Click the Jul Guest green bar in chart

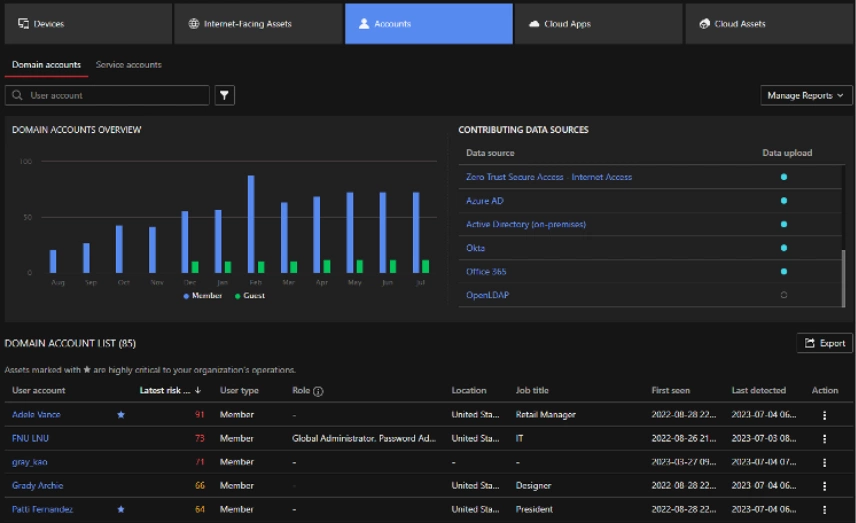(425, 266)
